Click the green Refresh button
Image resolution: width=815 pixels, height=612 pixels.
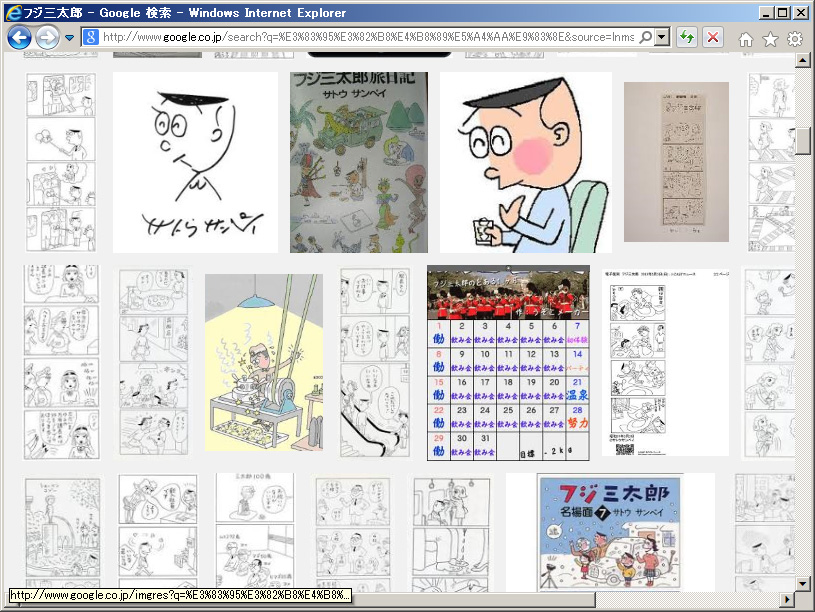click(x=687, y=37)
